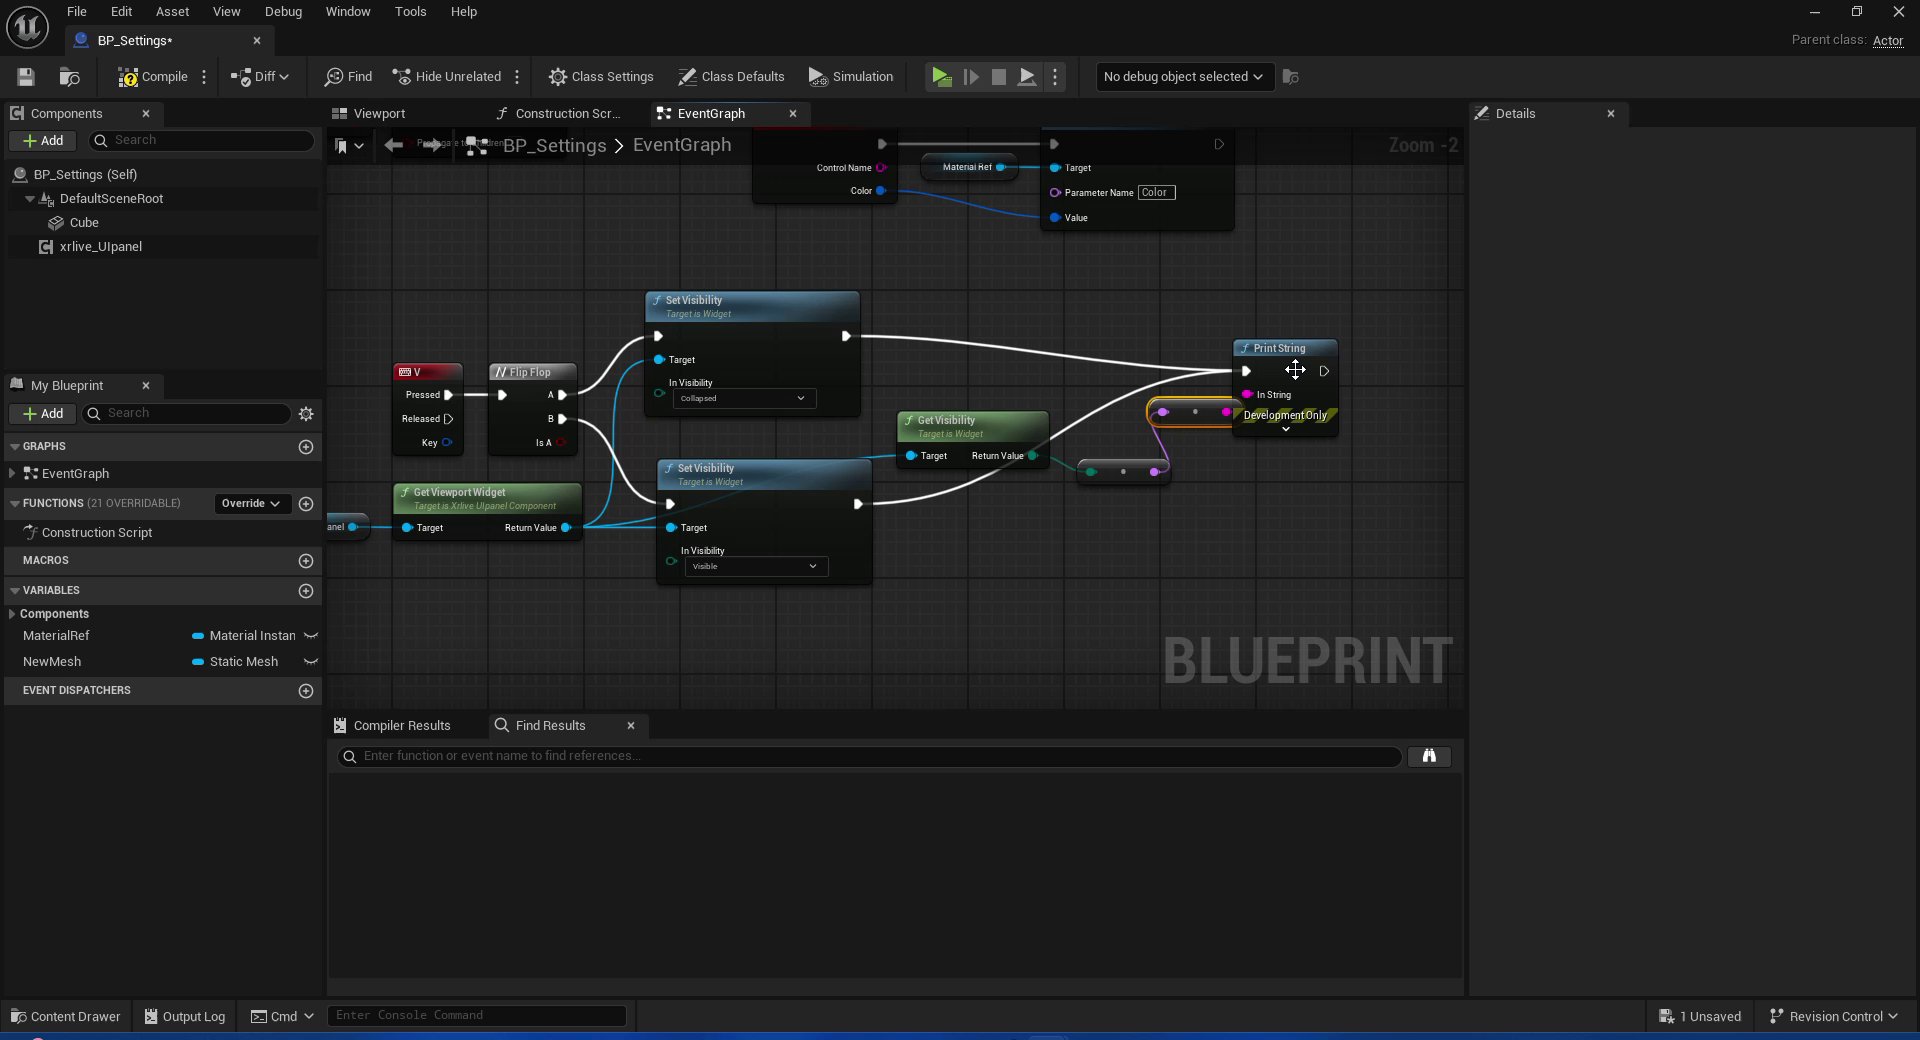The image size is (1920, 1040).
Task: Add a new graph with plus icon
Action: [x=306, y=447]
